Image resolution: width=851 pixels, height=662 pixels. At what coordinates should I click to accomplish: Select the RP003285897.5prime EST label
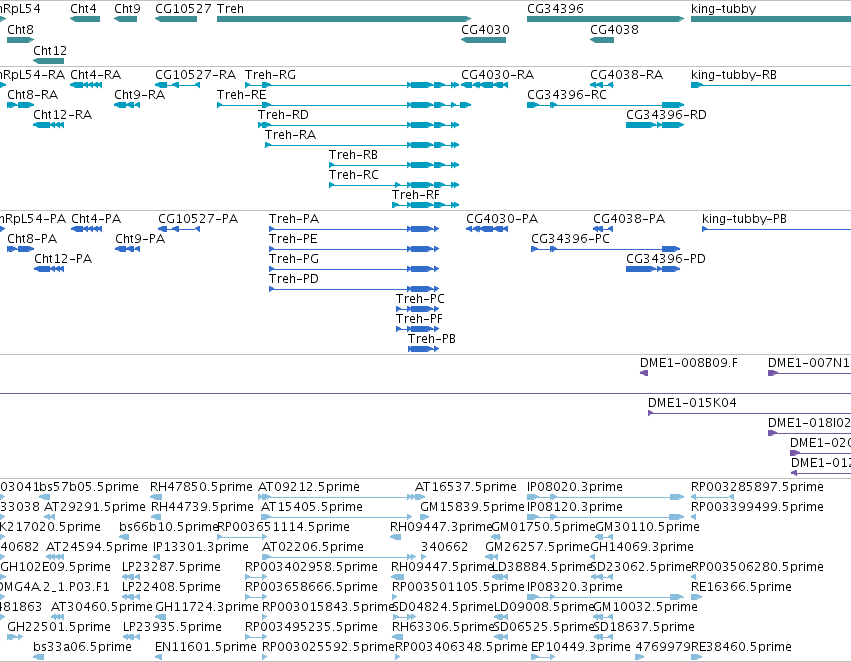tap(757, 487)
